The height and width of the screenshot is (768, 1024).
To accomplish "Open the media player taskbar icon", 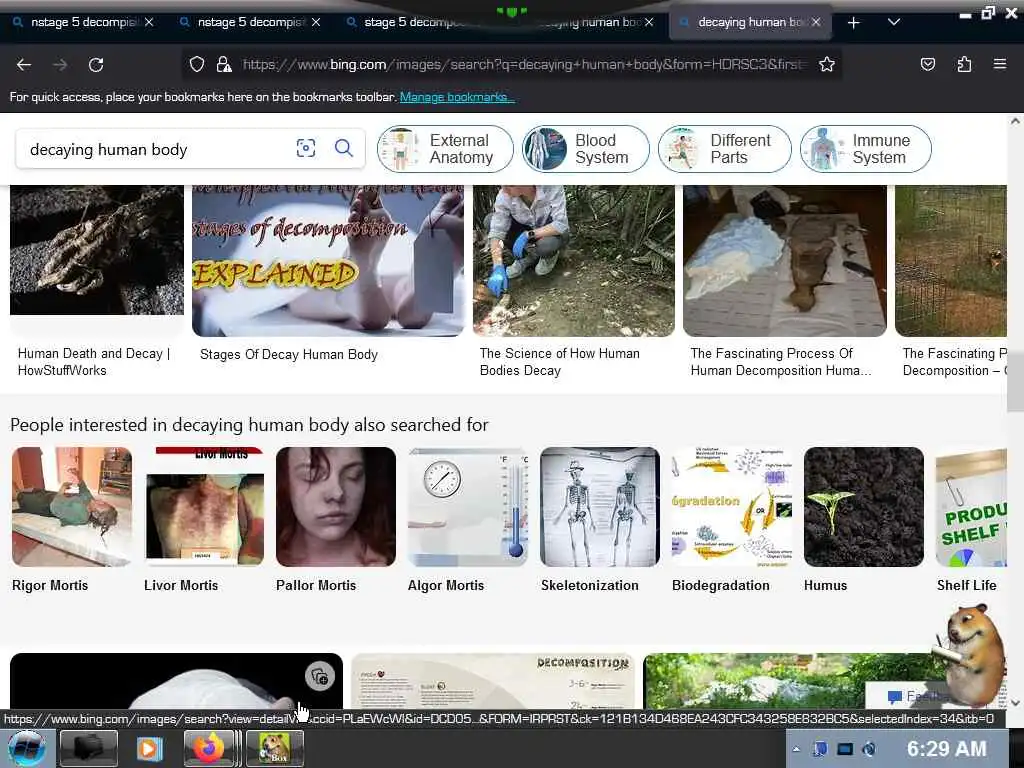I will point(150,748).
